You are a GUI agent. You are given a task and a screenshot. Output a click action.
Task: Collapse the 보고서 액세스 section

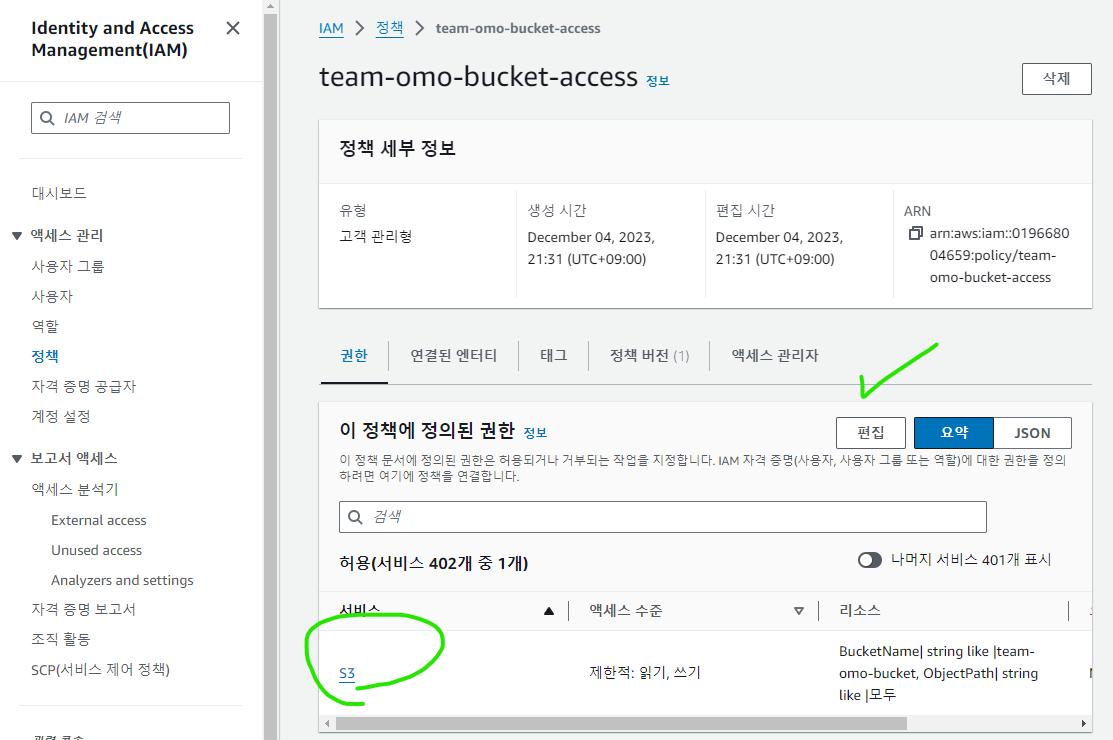click(x=17, y=459)
